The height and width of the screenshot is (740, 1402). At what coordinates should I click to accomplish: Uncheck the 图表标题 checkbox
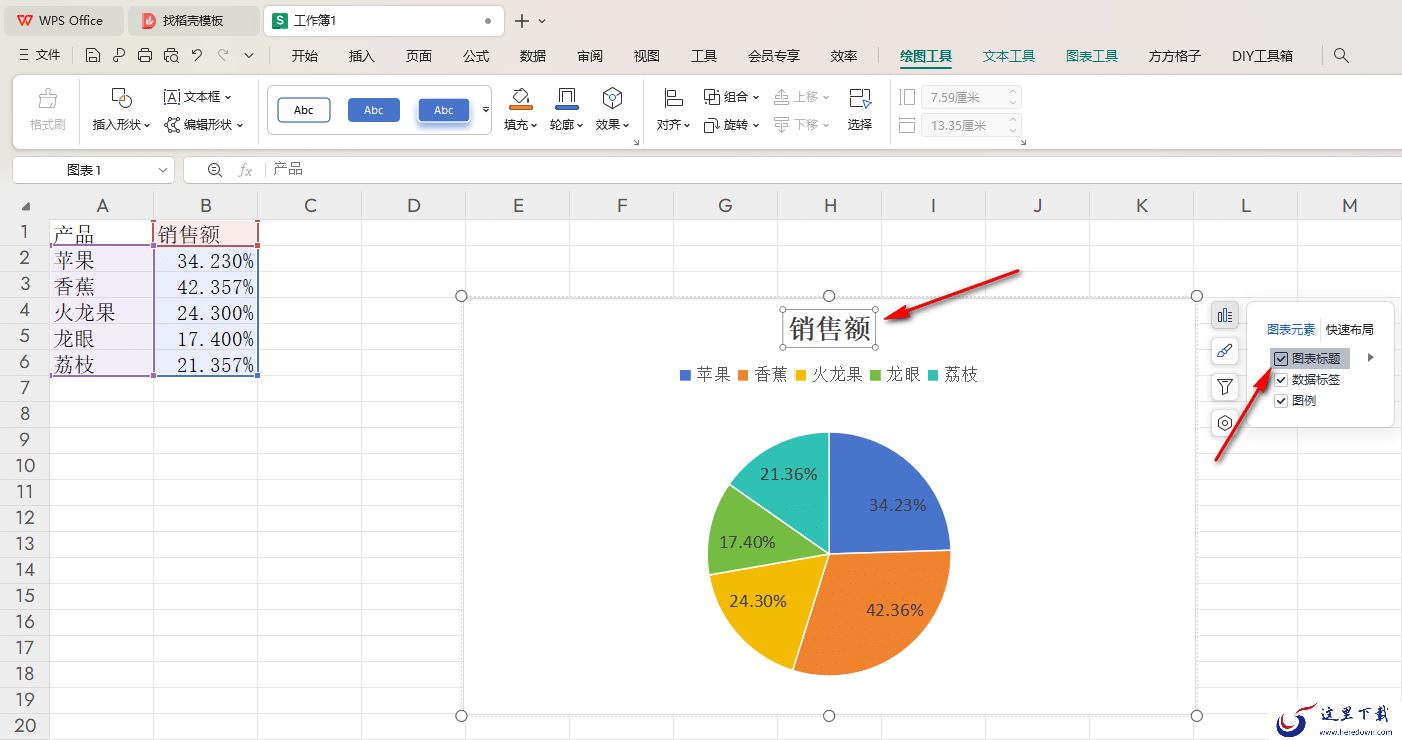pos(1281,358)
